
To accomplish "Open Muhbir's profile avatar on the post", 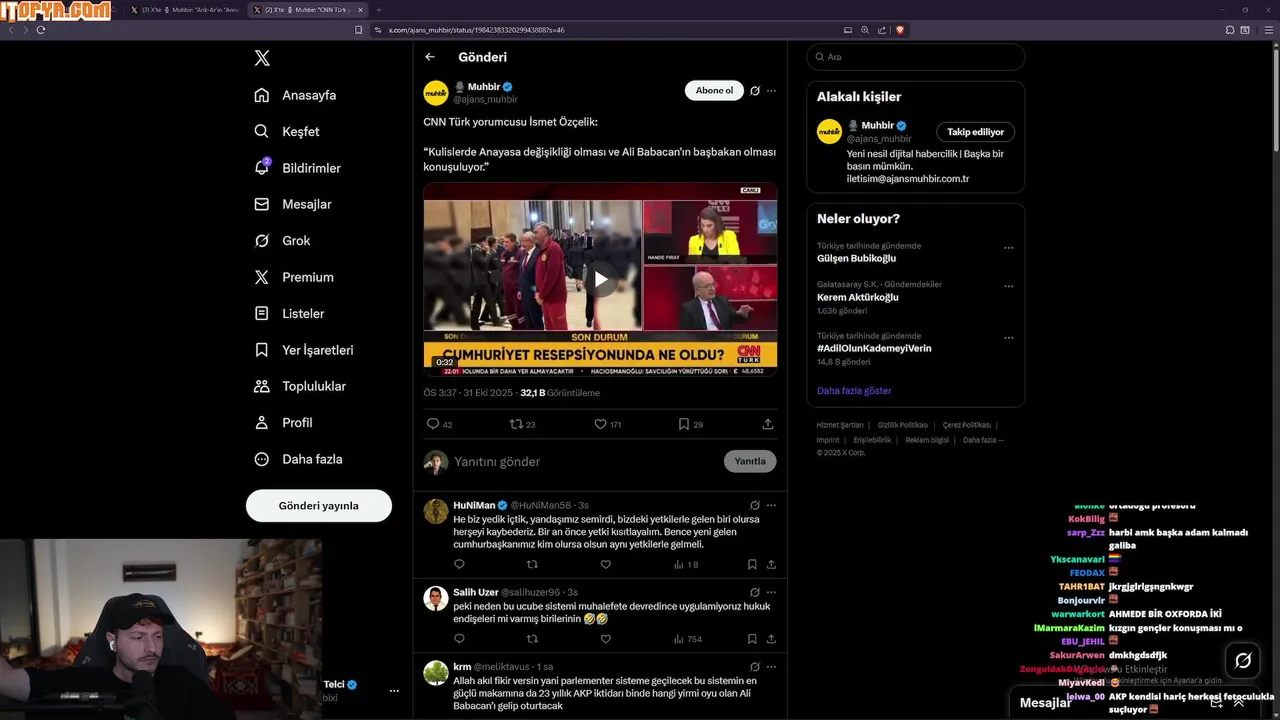I will (436, 93).
